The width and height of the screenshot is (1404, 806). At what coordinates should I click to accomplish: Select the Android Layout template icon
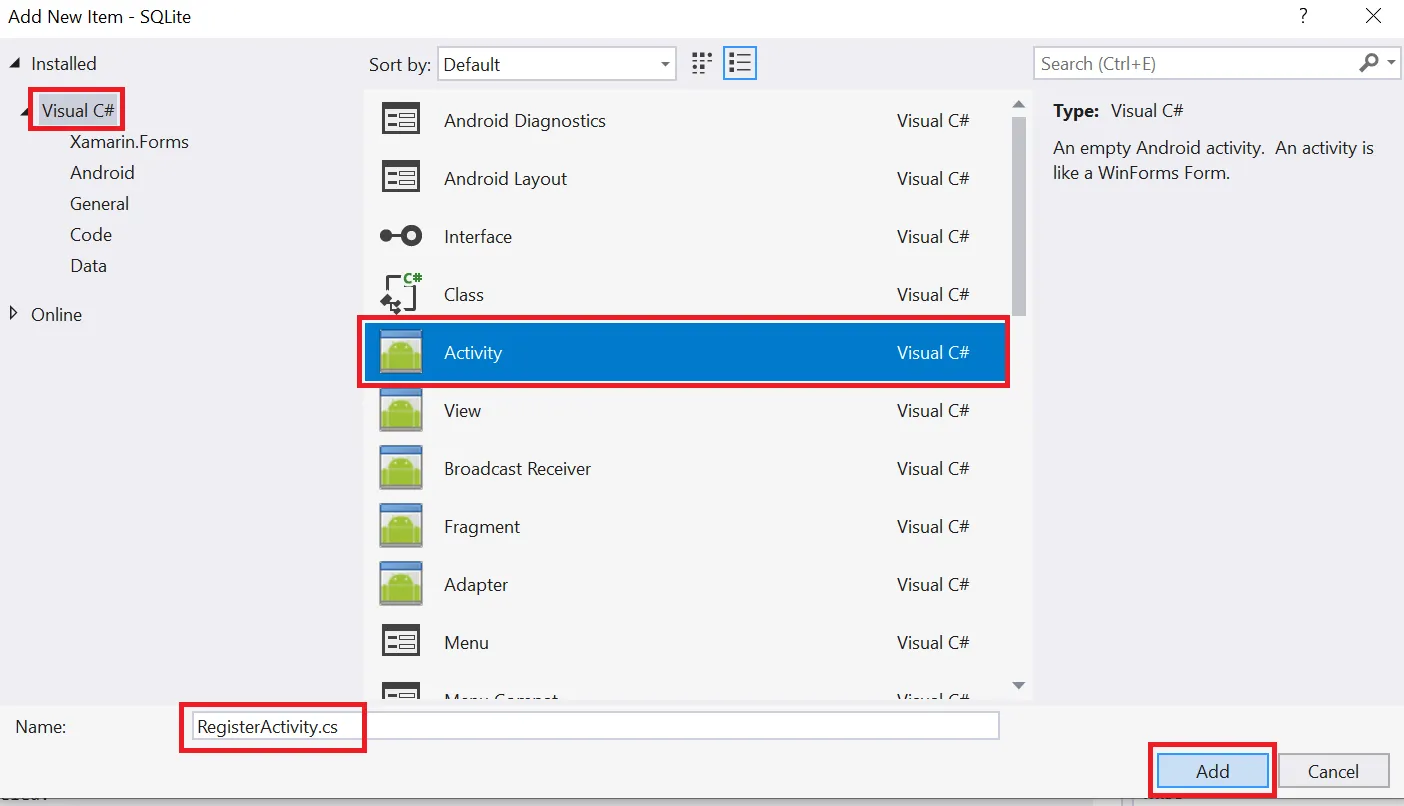click(401, 178)
